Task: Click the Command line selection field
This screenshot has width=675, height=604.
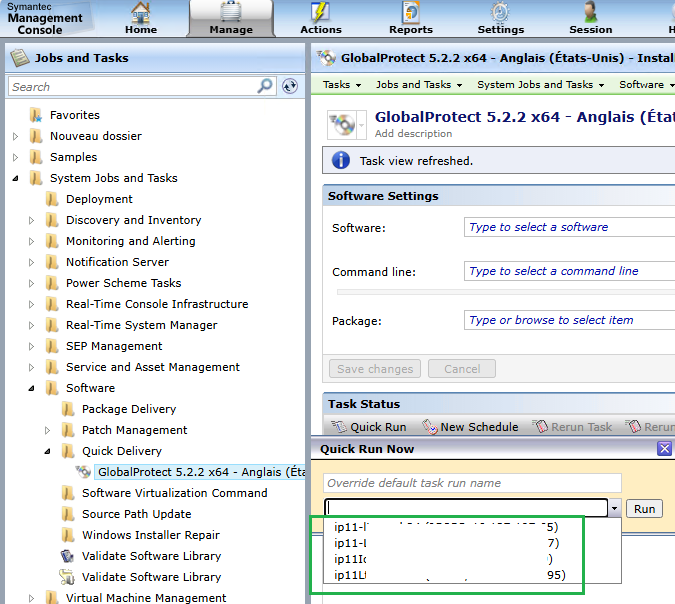Action: pos(569,271)
